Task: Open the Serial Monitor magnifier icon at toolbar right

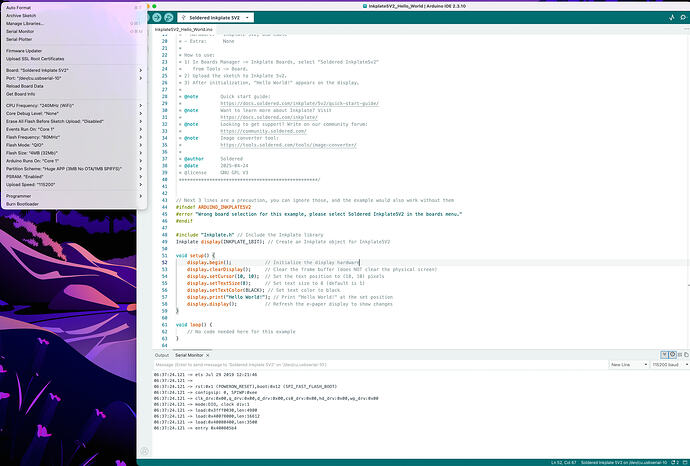Action: tap(683, 18)
